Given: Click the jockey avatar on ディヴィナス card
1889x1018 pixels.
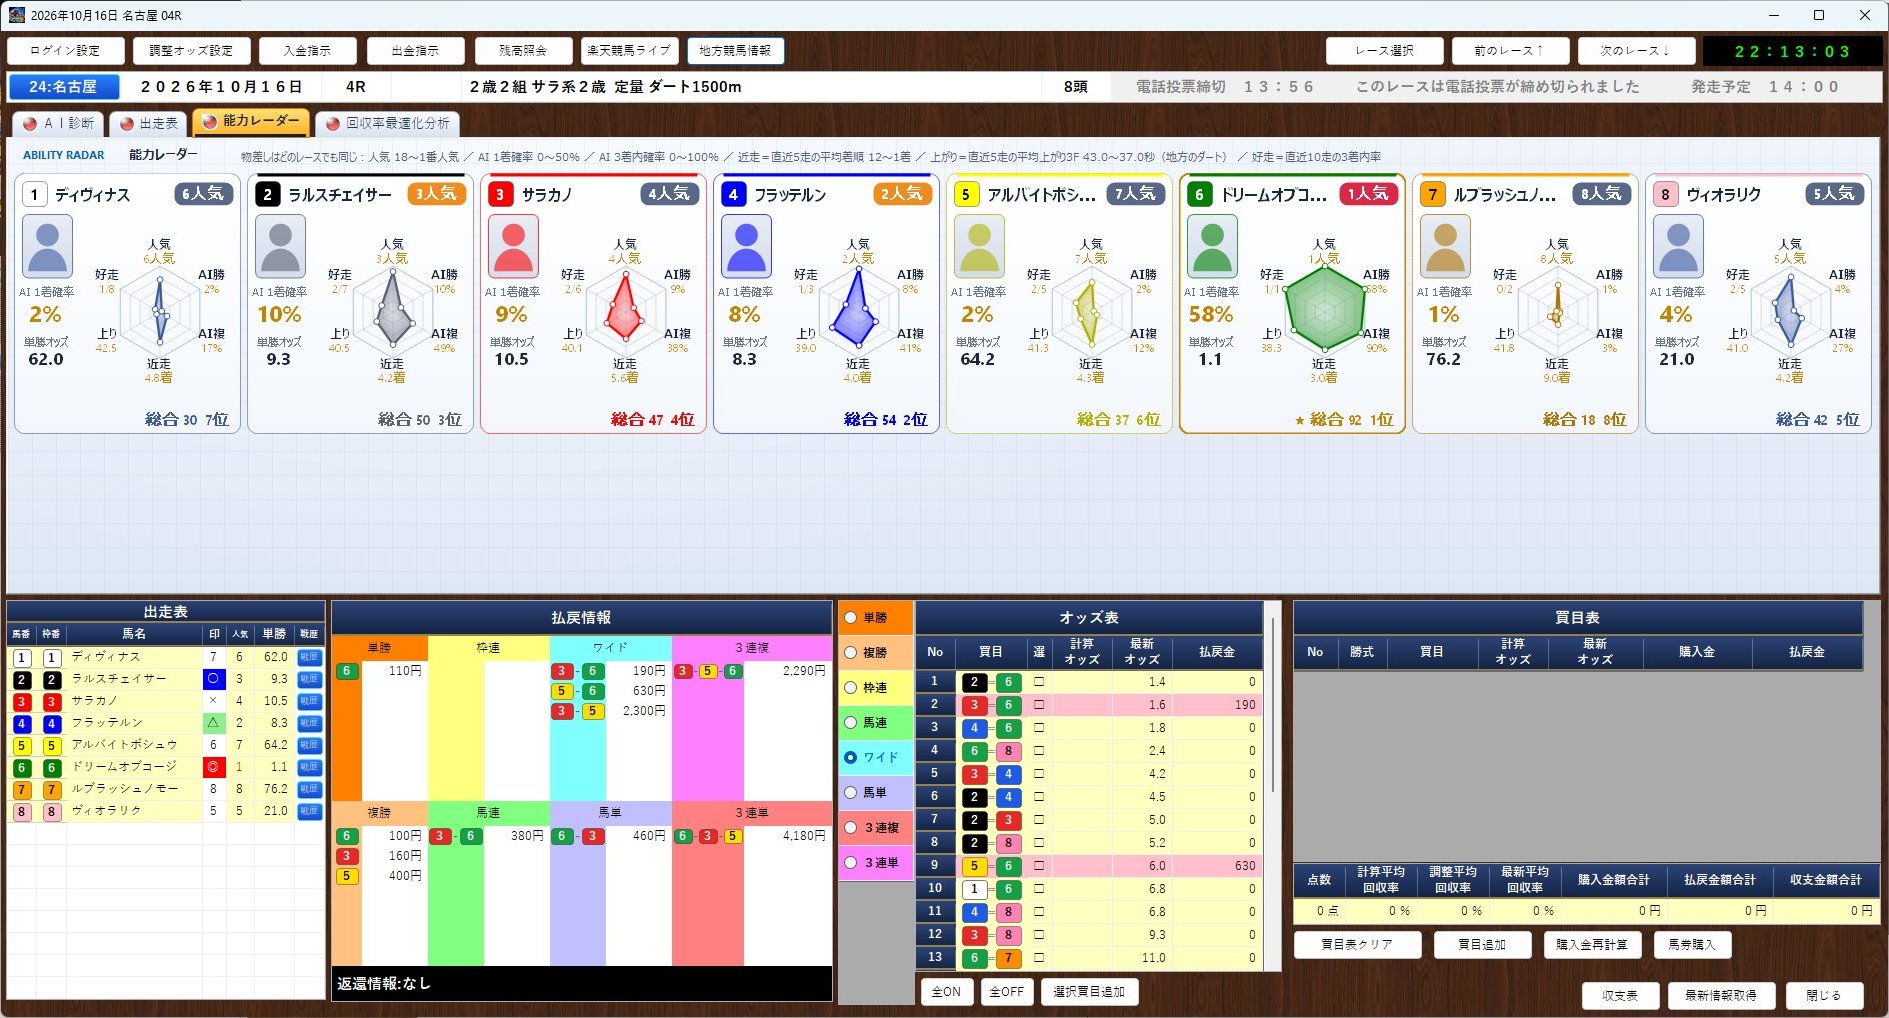Looking at the screenshot, I should point(47,246).
